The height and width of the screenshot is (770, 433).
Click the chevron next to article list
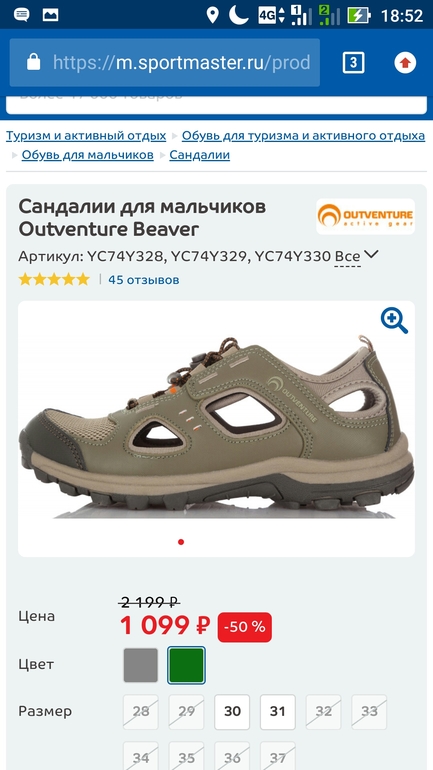point(372,254)
